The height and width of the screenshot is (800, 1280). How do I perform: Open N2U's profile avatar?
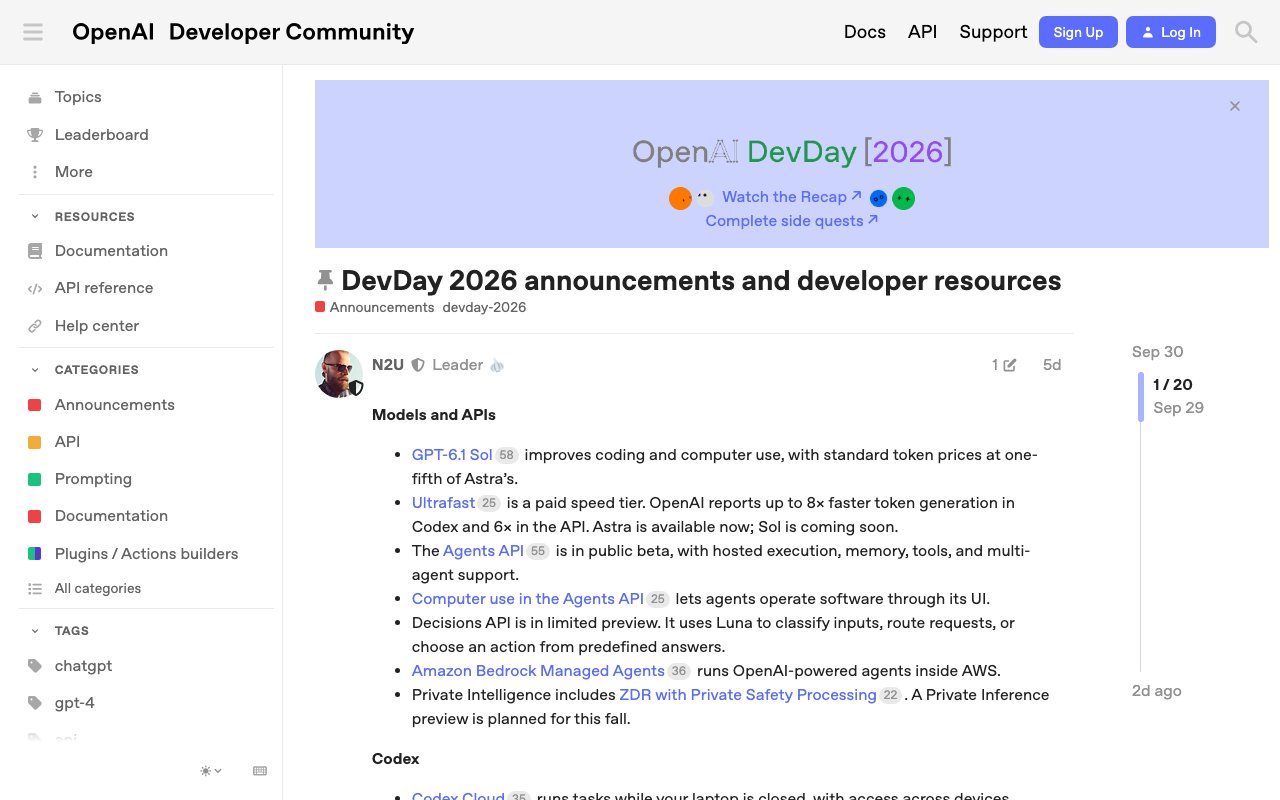point(338,374)
